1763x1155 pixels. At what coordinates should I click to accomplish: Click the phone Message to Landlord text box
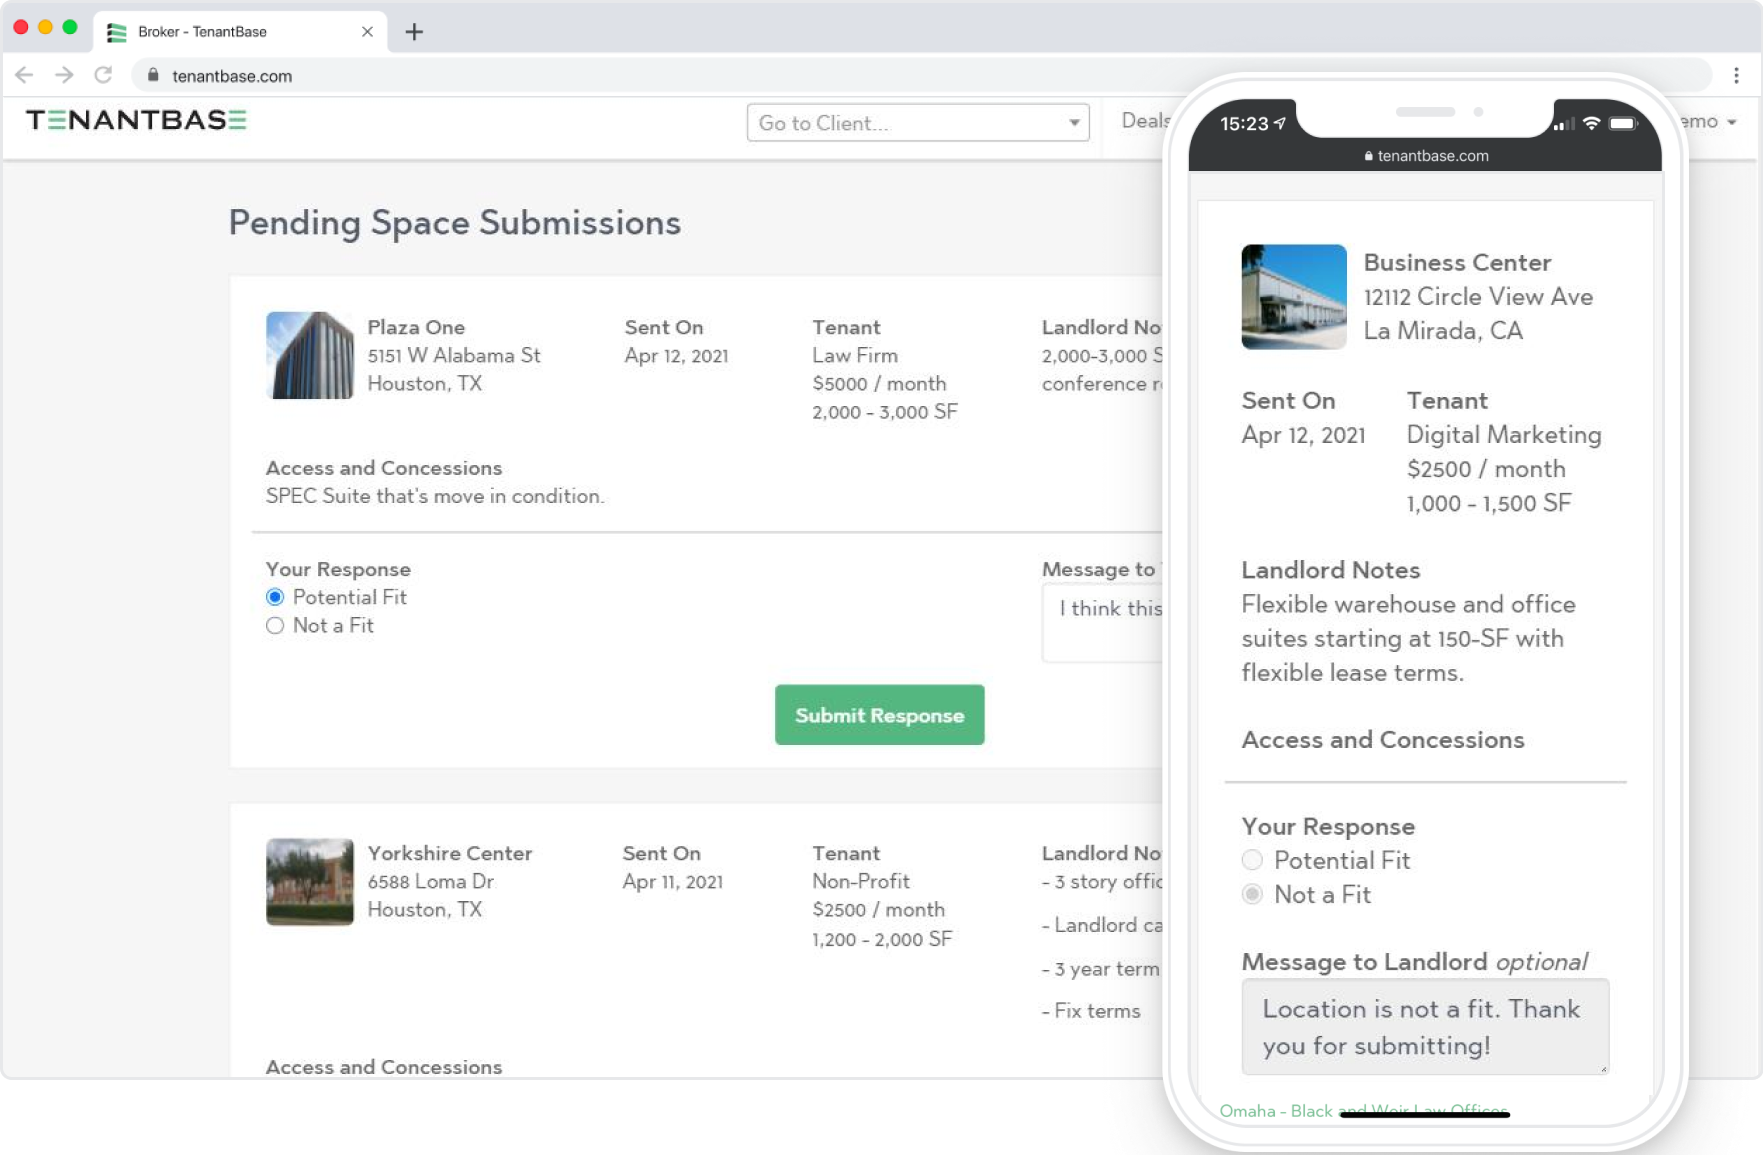point(1425,1027)
